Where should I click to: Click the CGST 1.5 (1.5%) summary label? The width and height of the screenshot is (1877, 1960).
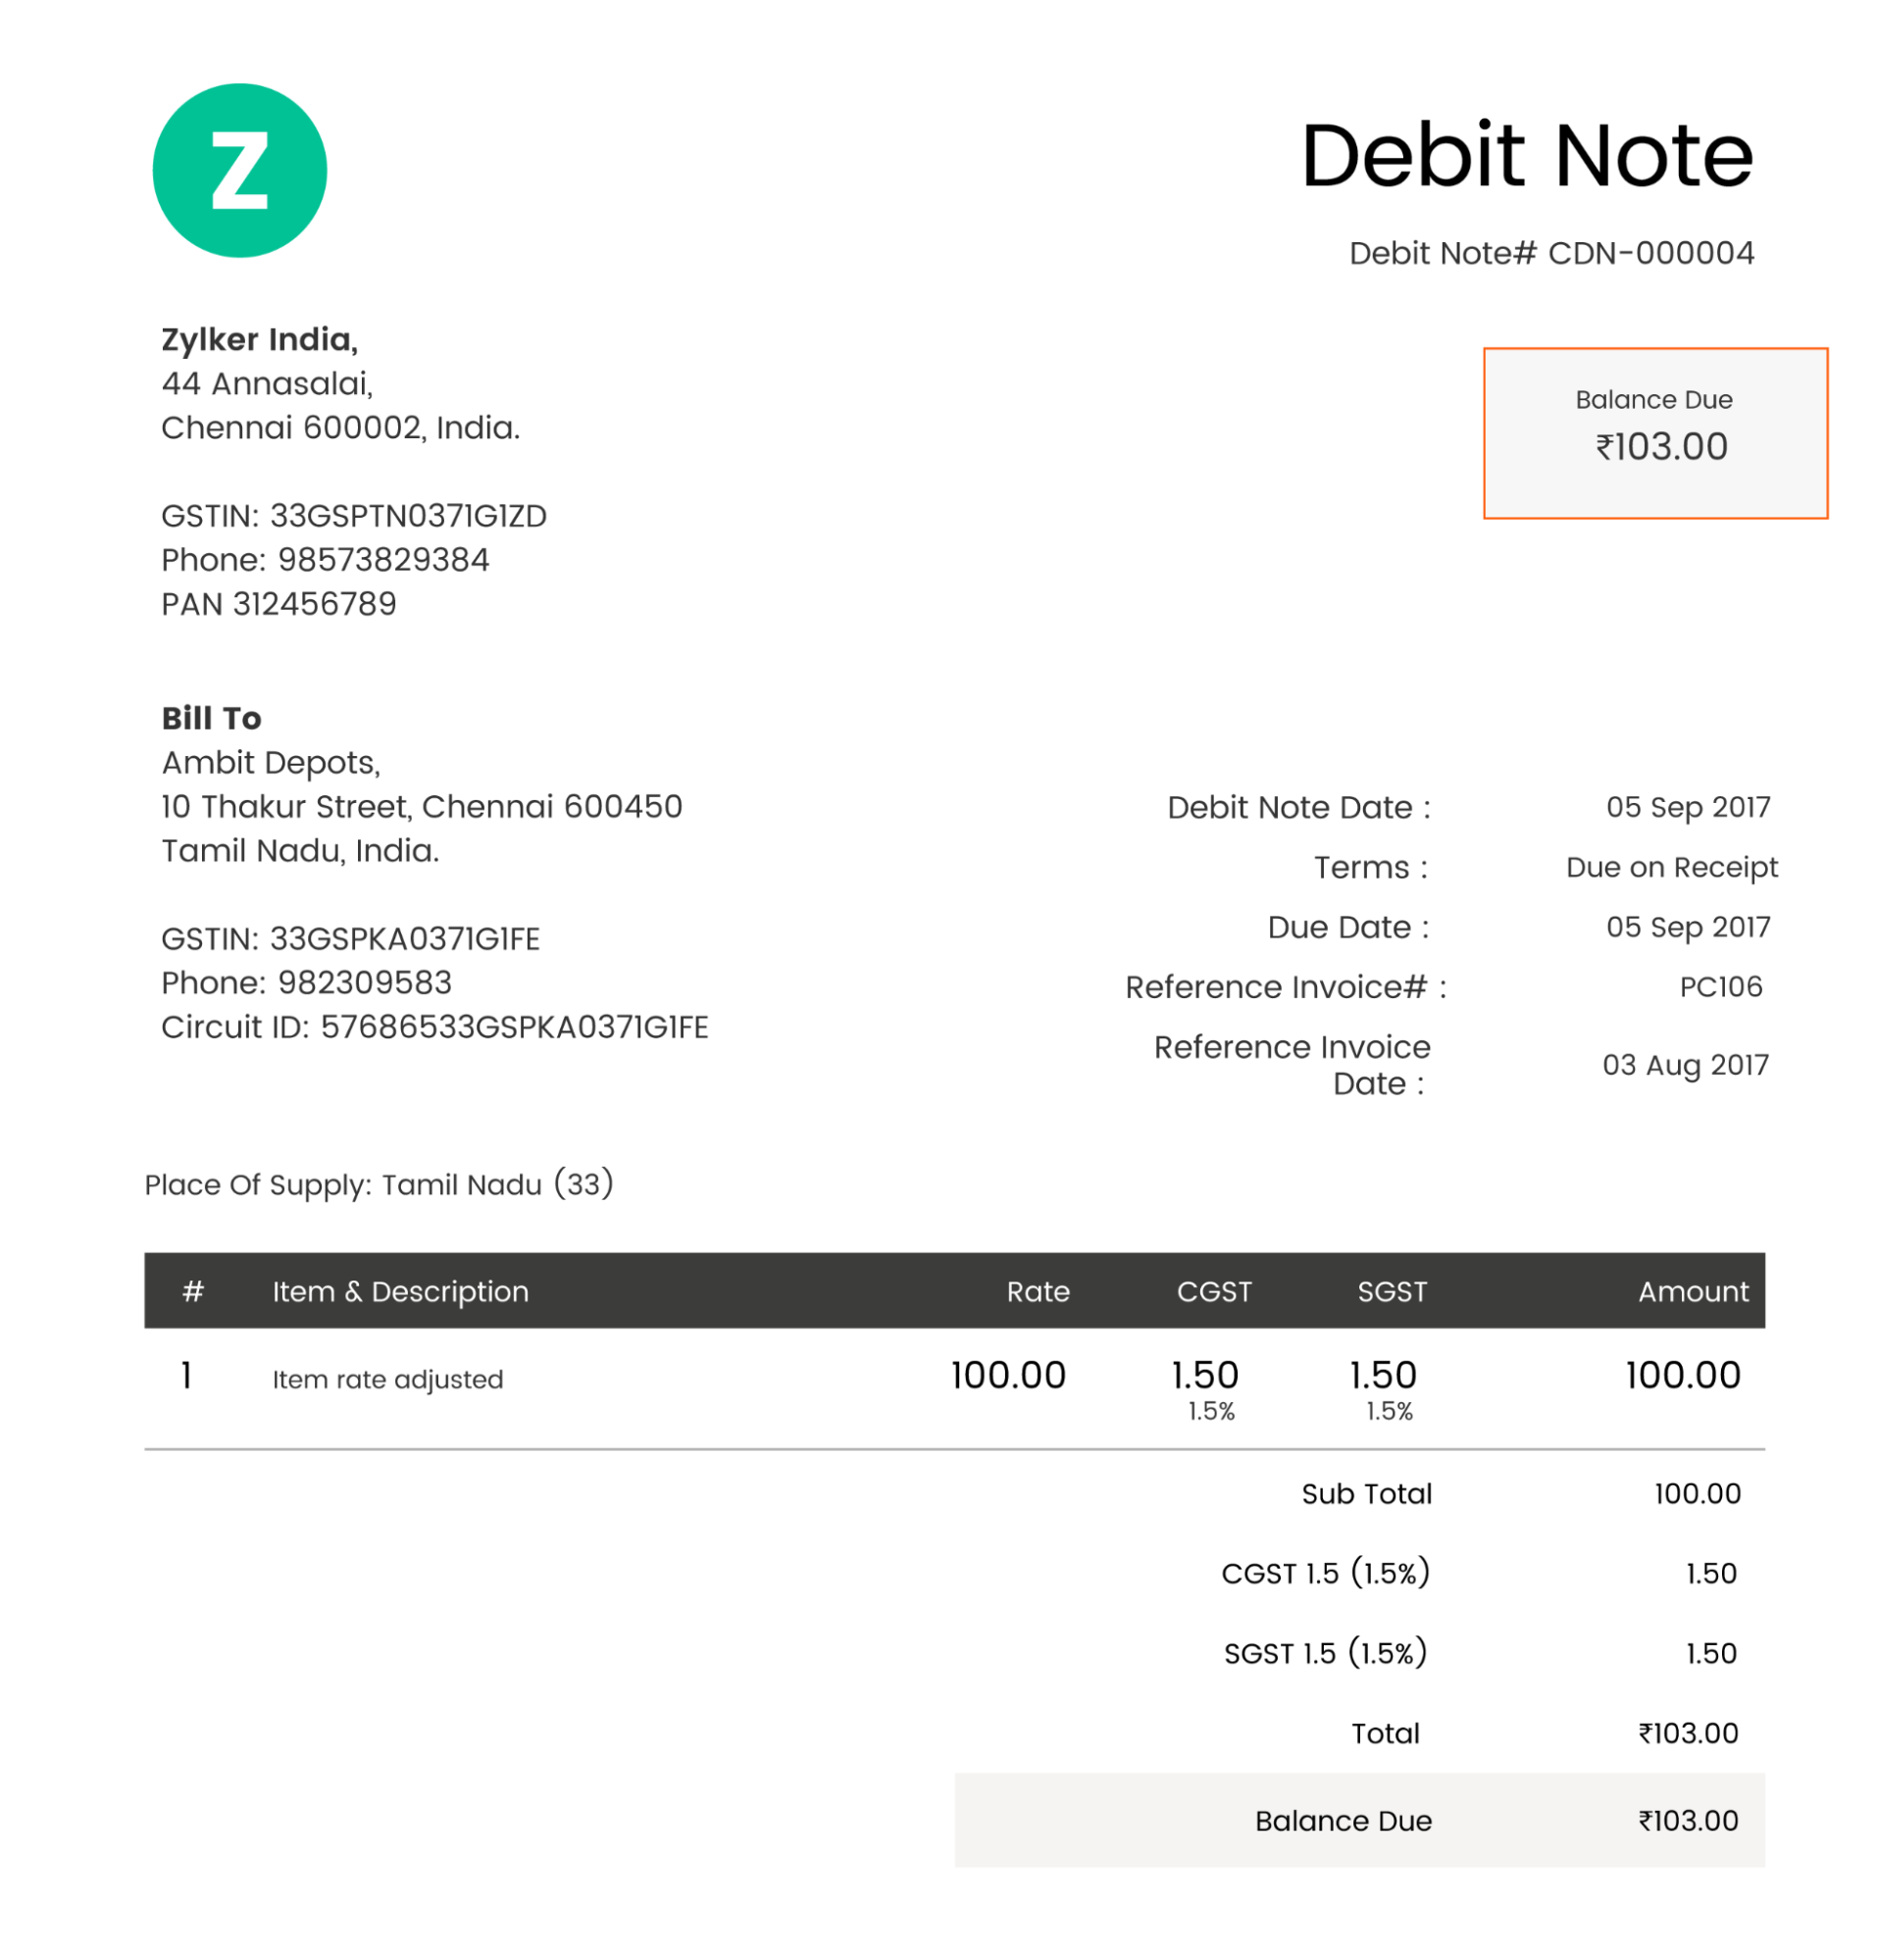[x=1325, y=1573]
